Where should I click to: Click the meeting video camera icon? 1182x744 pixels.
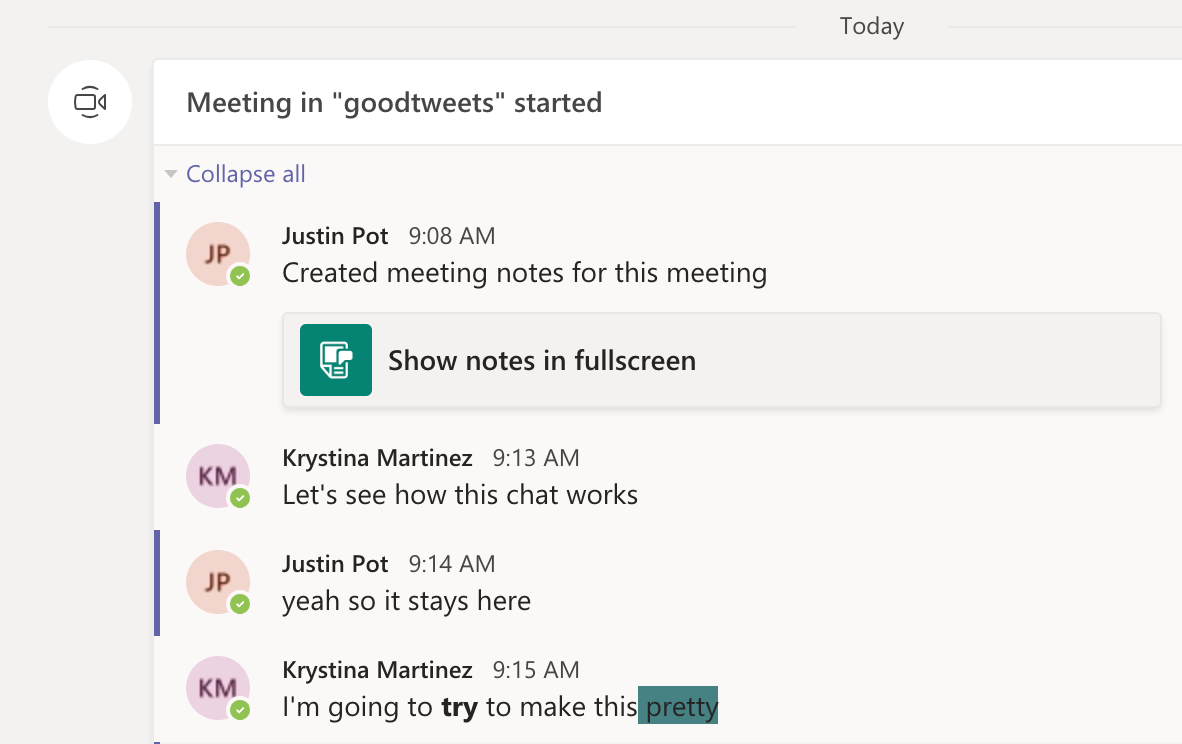click(90, 102)
